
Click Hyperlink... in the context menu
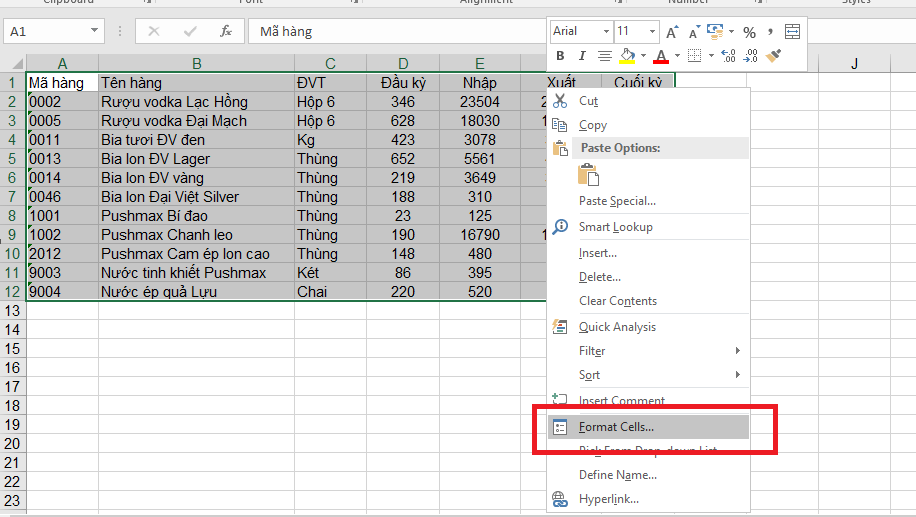pos(608,499)
